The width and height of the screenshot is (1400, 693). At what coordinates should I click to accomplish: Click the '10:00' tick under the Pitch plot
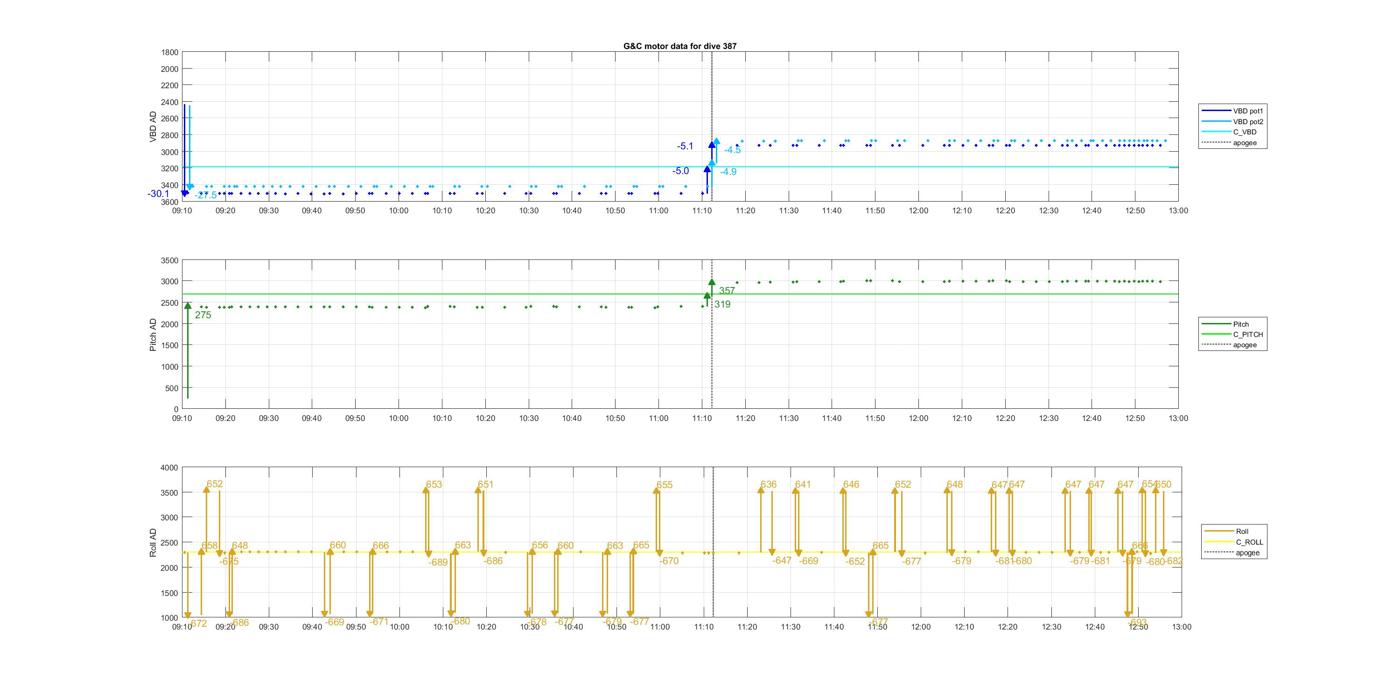pos(398,418)
